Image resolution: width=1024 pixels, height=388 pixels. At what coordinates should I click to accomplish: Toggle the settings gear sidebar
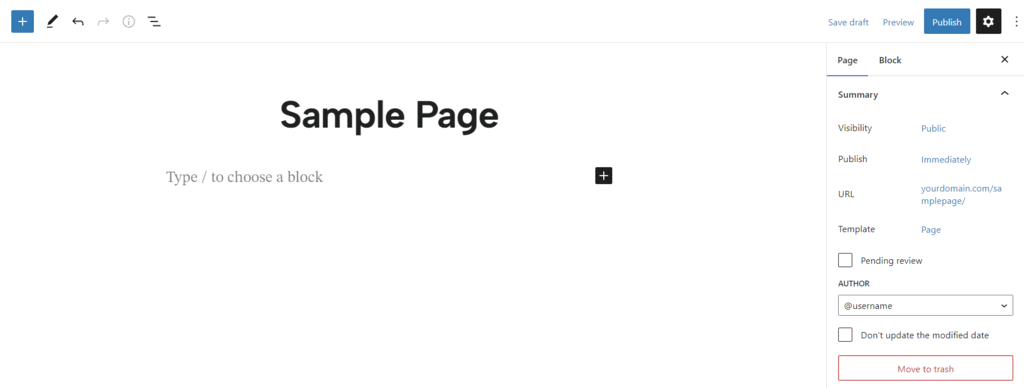pyautogui.click(x=988, y=22)
